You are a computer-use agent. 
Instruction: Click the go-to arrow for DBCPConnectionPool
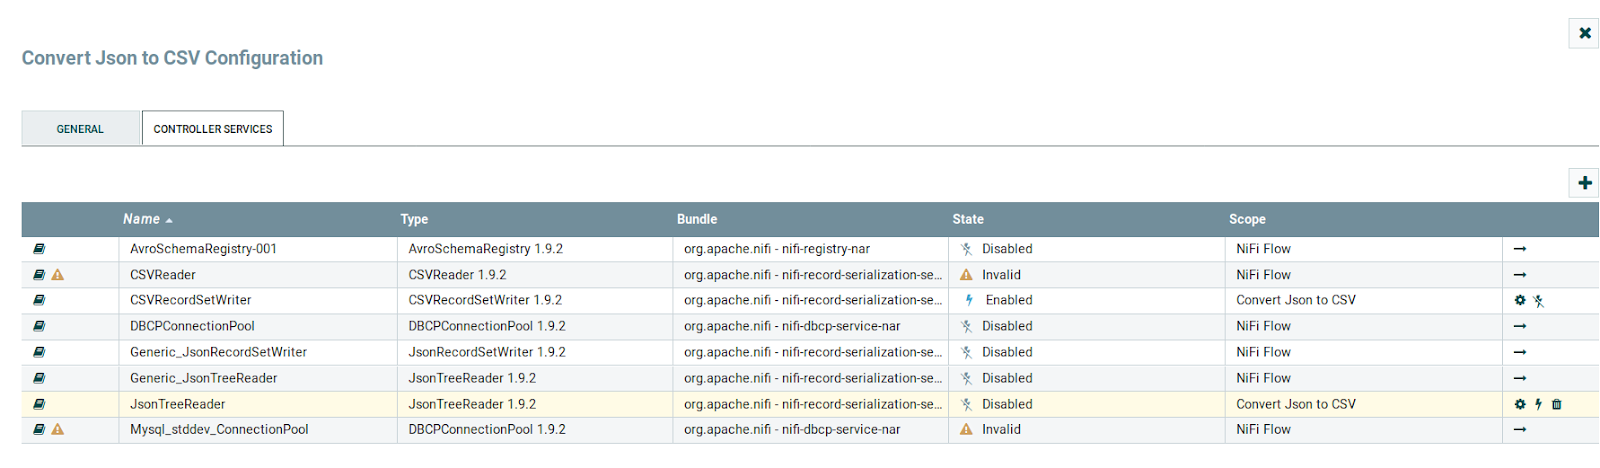coord(1520,326)
